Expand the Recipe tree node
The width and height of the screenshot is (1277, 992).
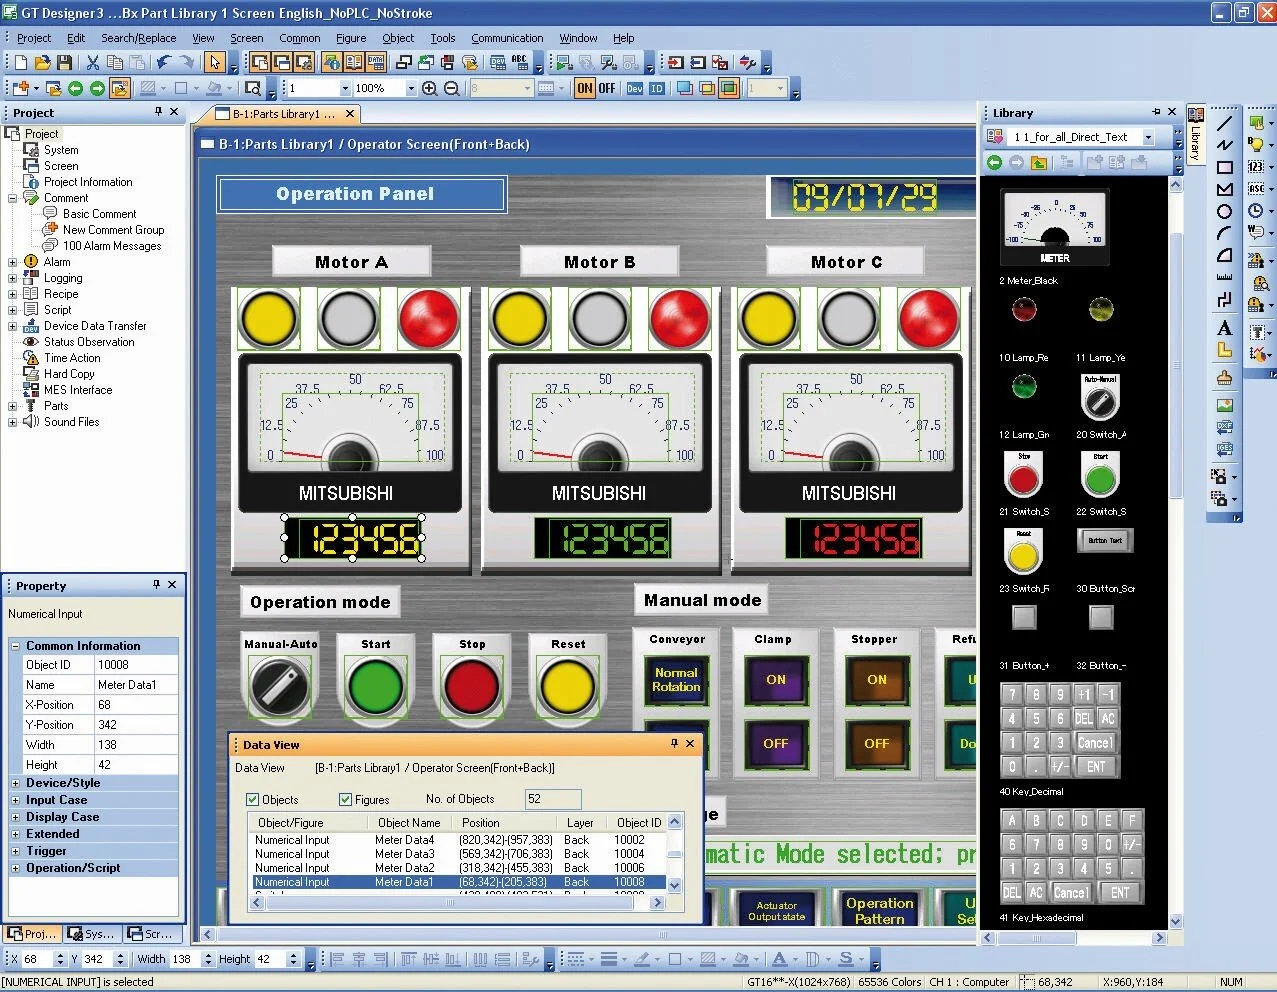tap(12, 294)
